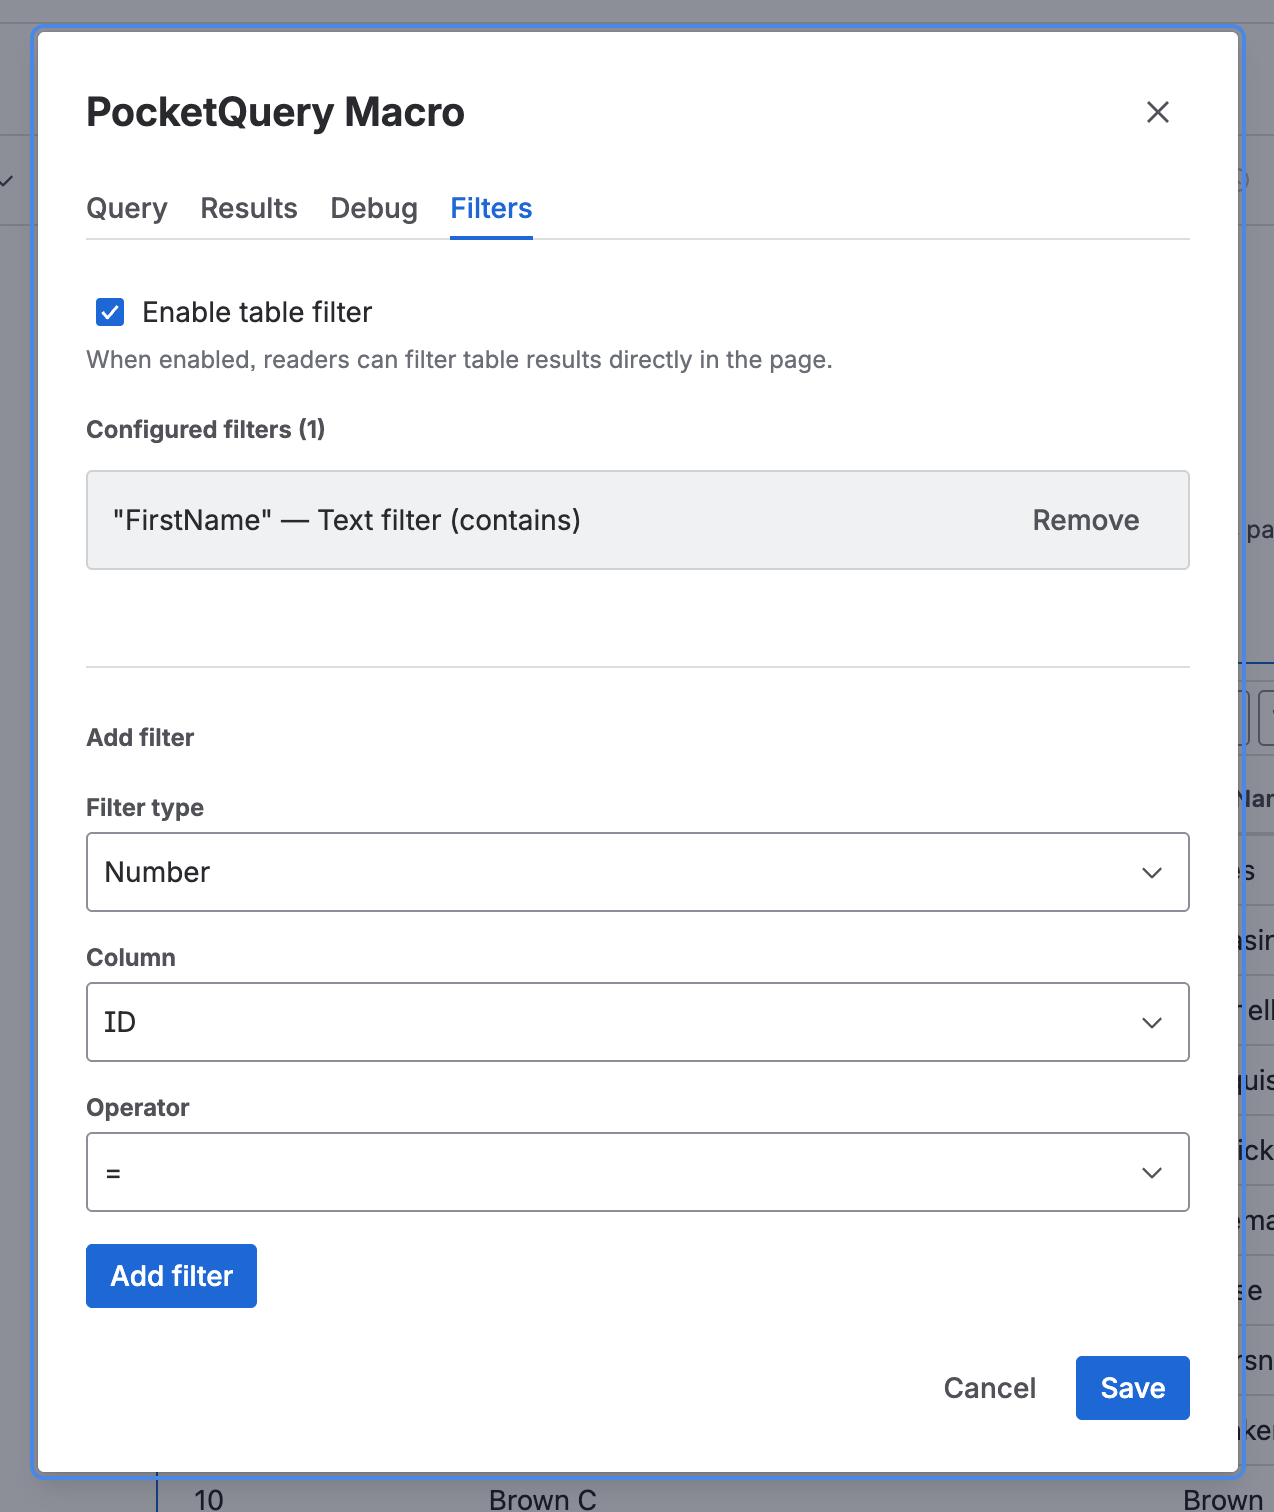This screenshot has height=1512, width=1274.
Task: Select the Filters tab
Action: [x=491, y=208]
